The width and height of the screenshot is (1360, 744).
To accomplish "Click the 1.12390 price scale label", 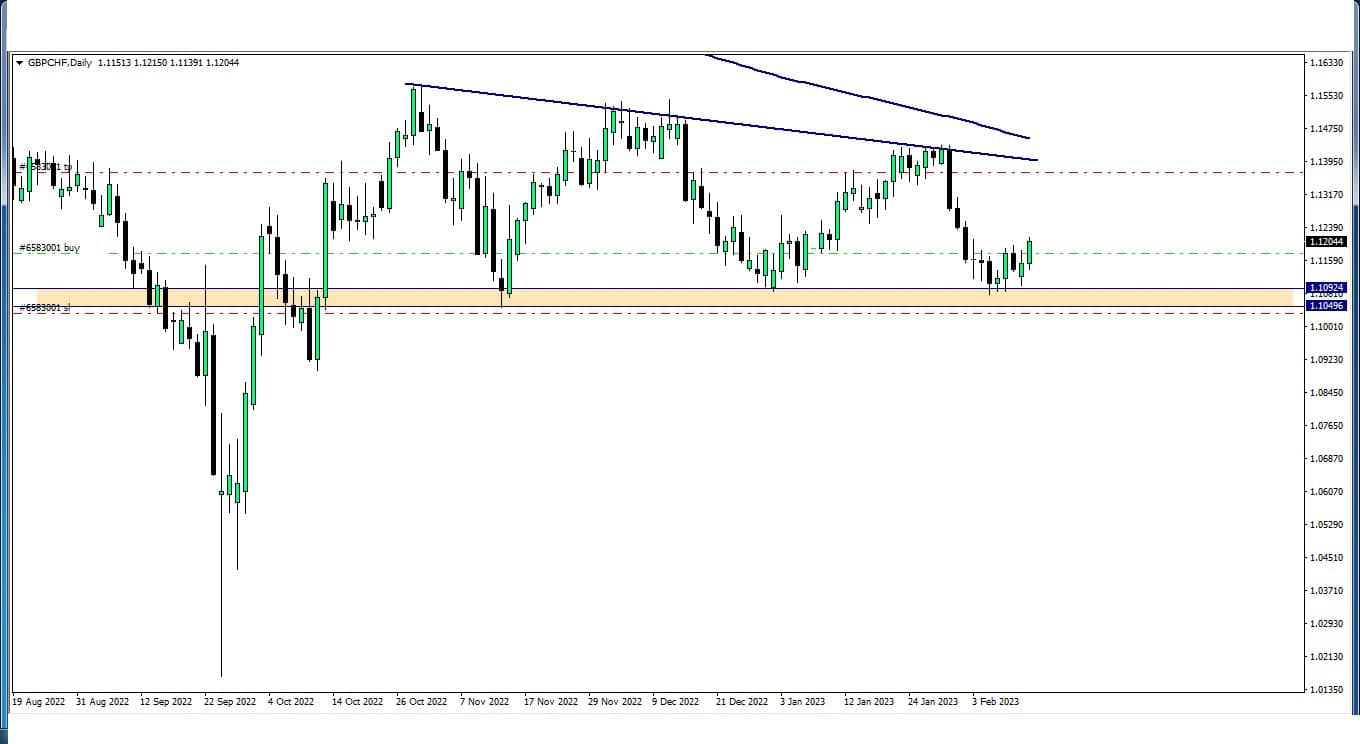I will [x=1326, y=228].
